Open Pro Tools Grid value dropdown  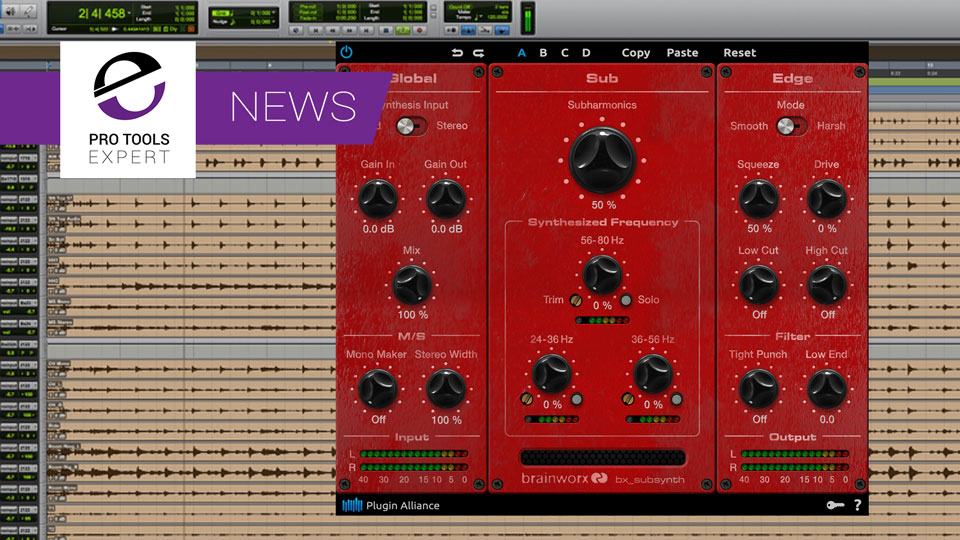pyautogui.click(x=274, y=13)
